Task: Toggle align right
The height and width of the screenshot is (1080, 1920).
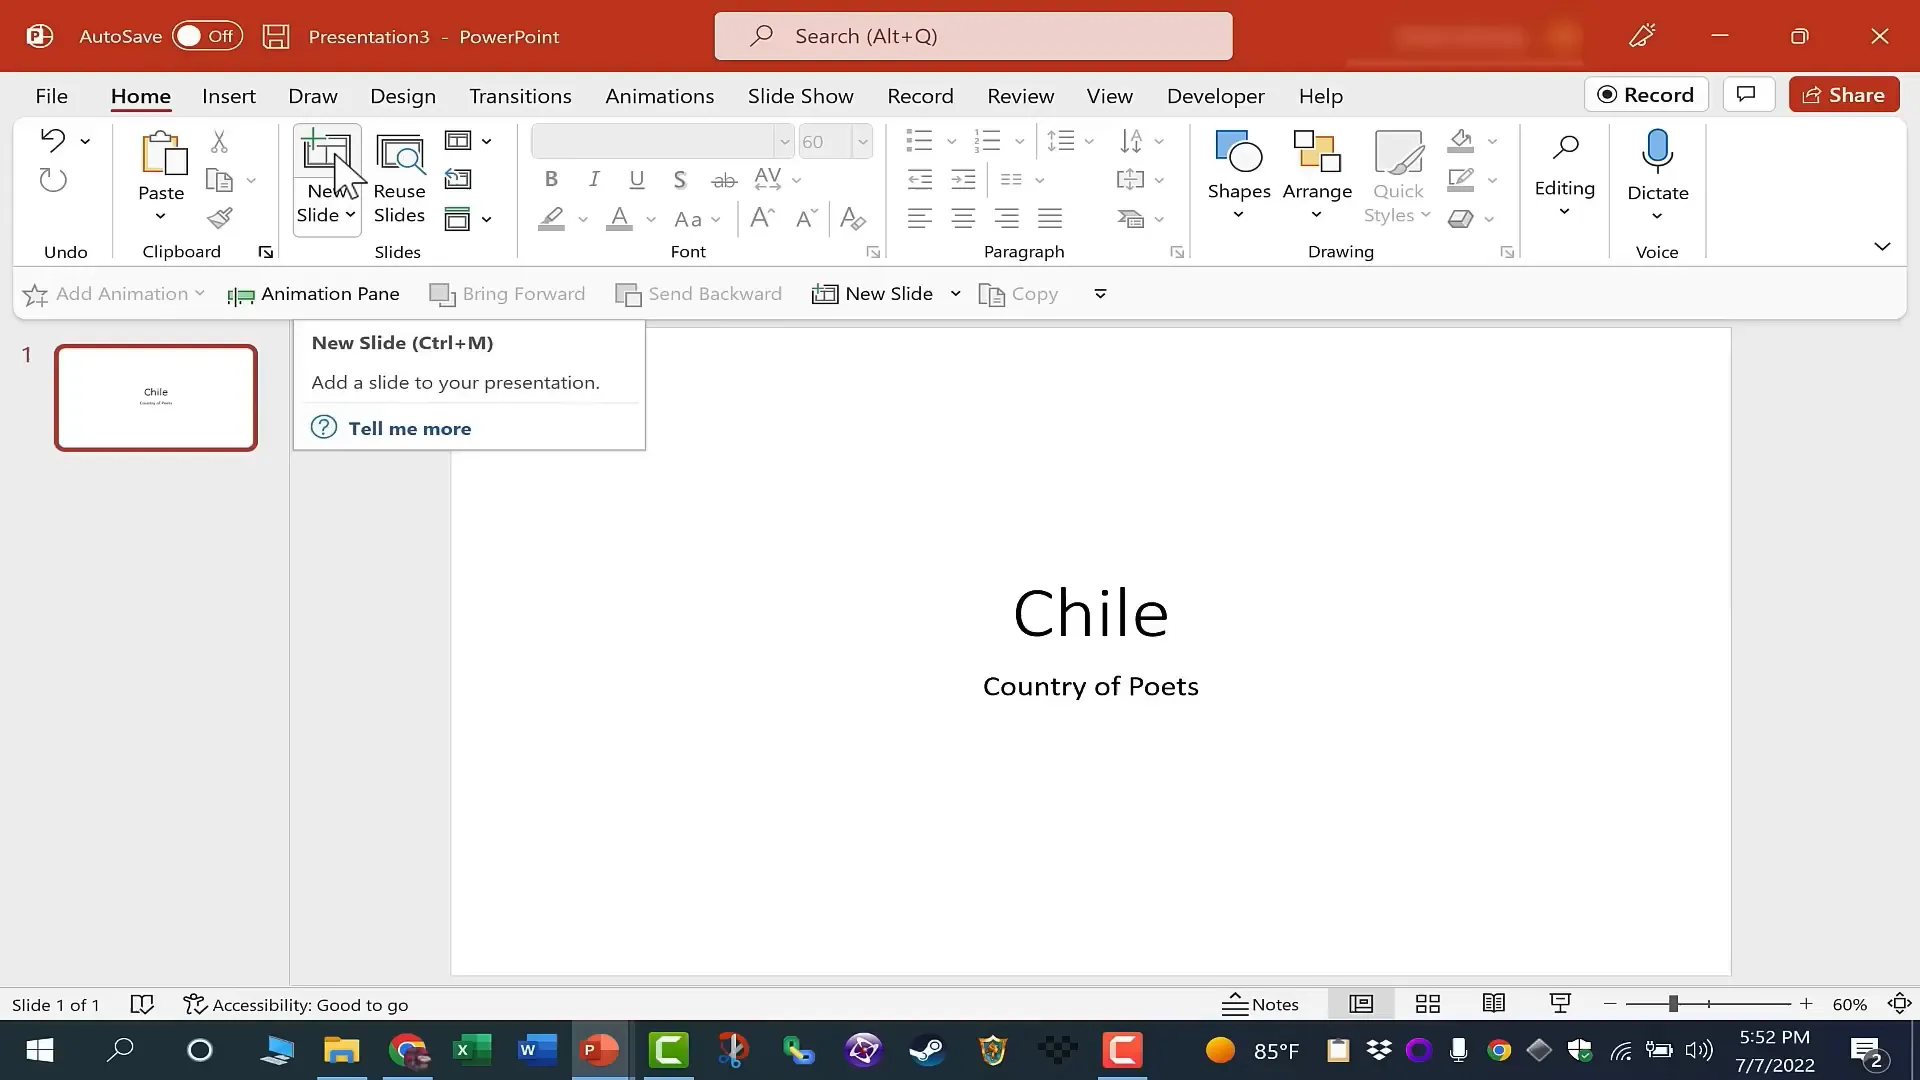Action: click(x=1006, y=218)
